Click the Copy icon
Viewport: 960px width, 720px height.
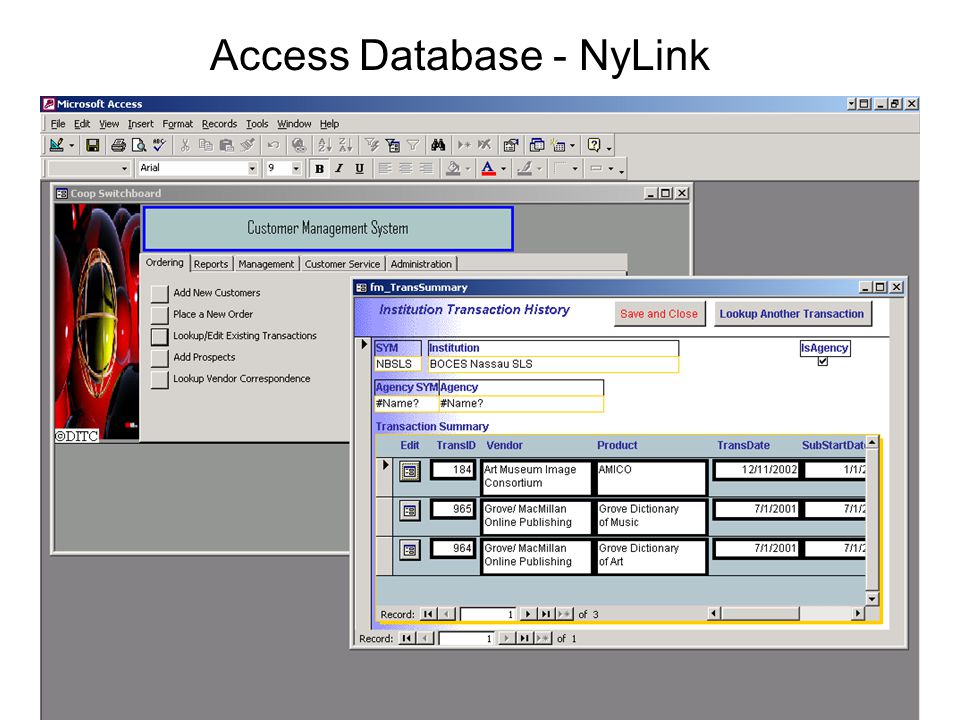pyautogui.click(x=206, y=145)
